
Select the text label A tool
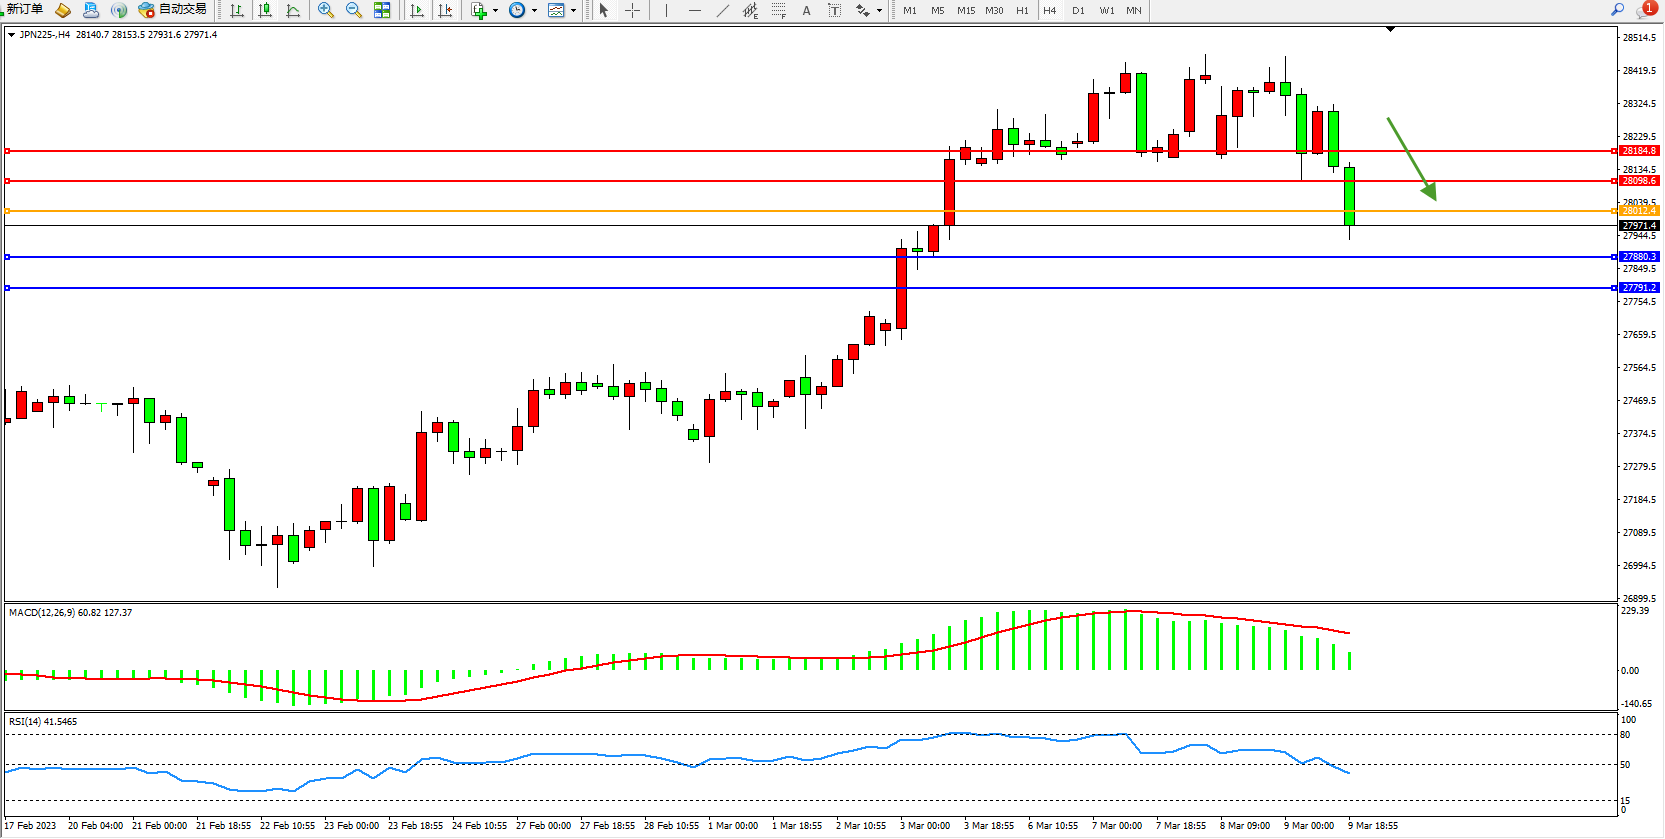point(806,10)
